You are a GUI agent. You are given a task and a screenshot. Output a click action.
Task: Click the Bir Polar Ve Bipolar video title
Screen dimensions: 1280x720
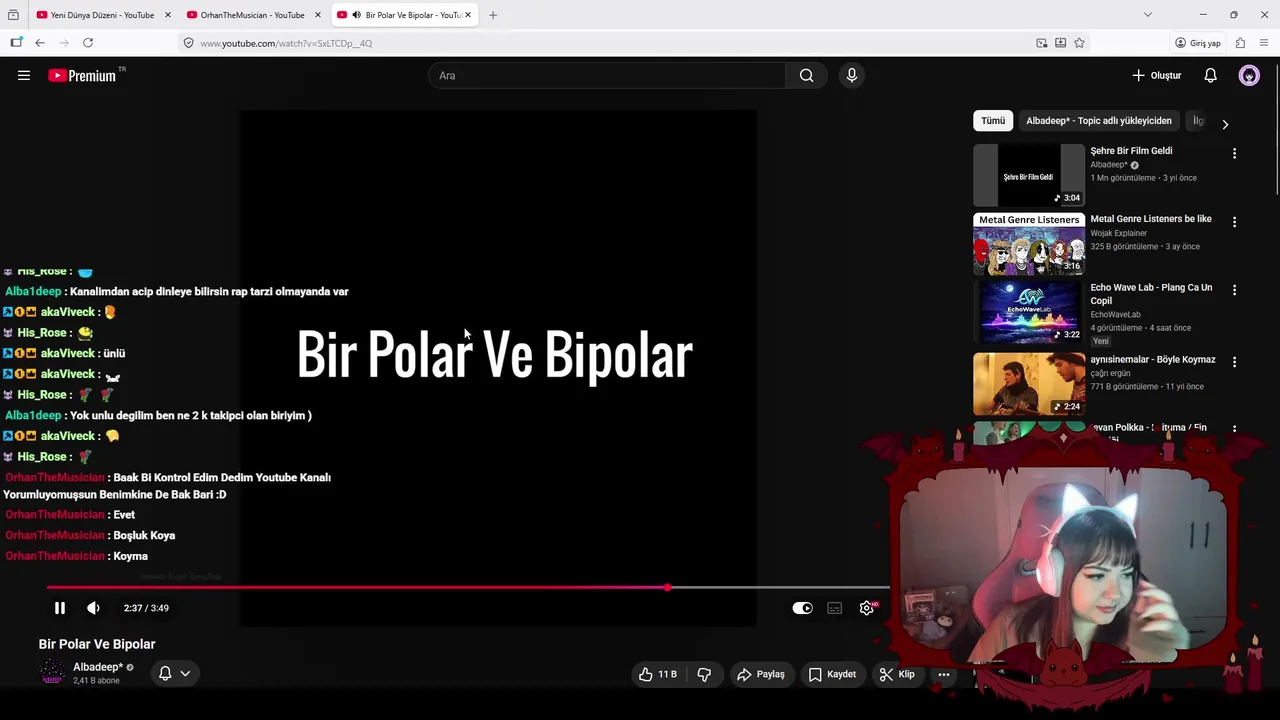(x=97, y=644)
